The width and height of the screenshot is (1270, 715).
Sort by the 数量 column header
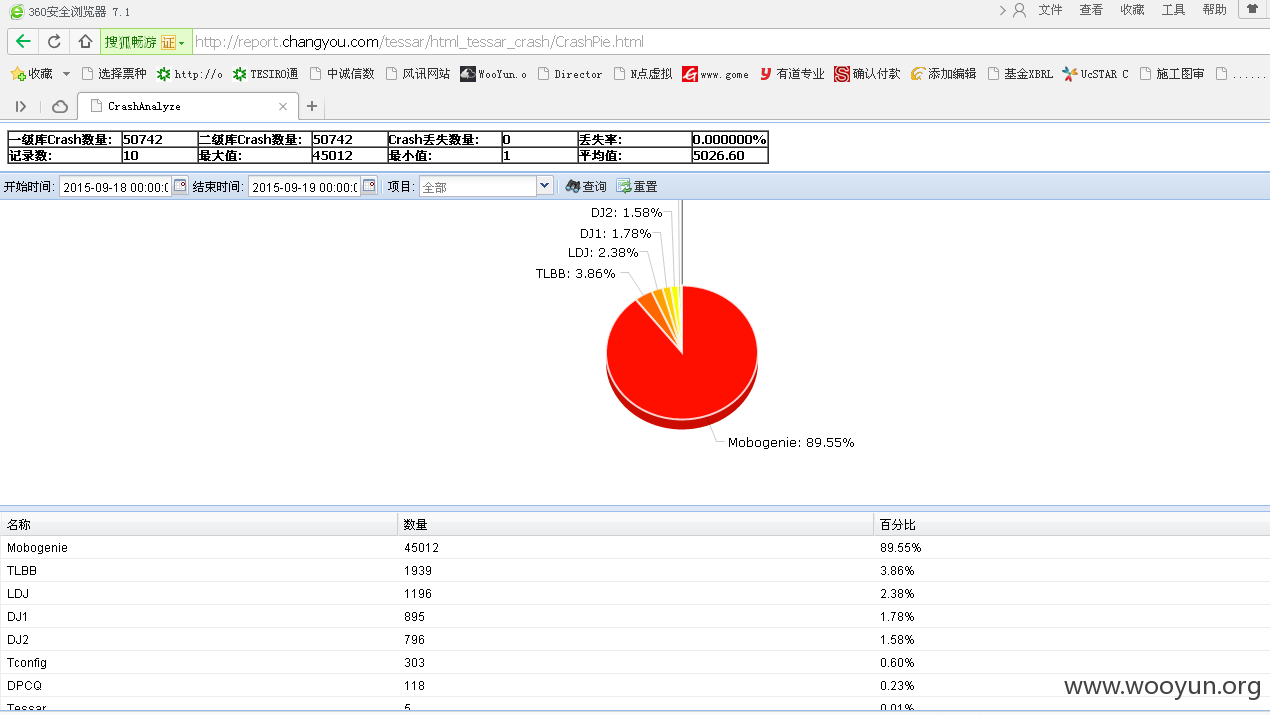636,524
